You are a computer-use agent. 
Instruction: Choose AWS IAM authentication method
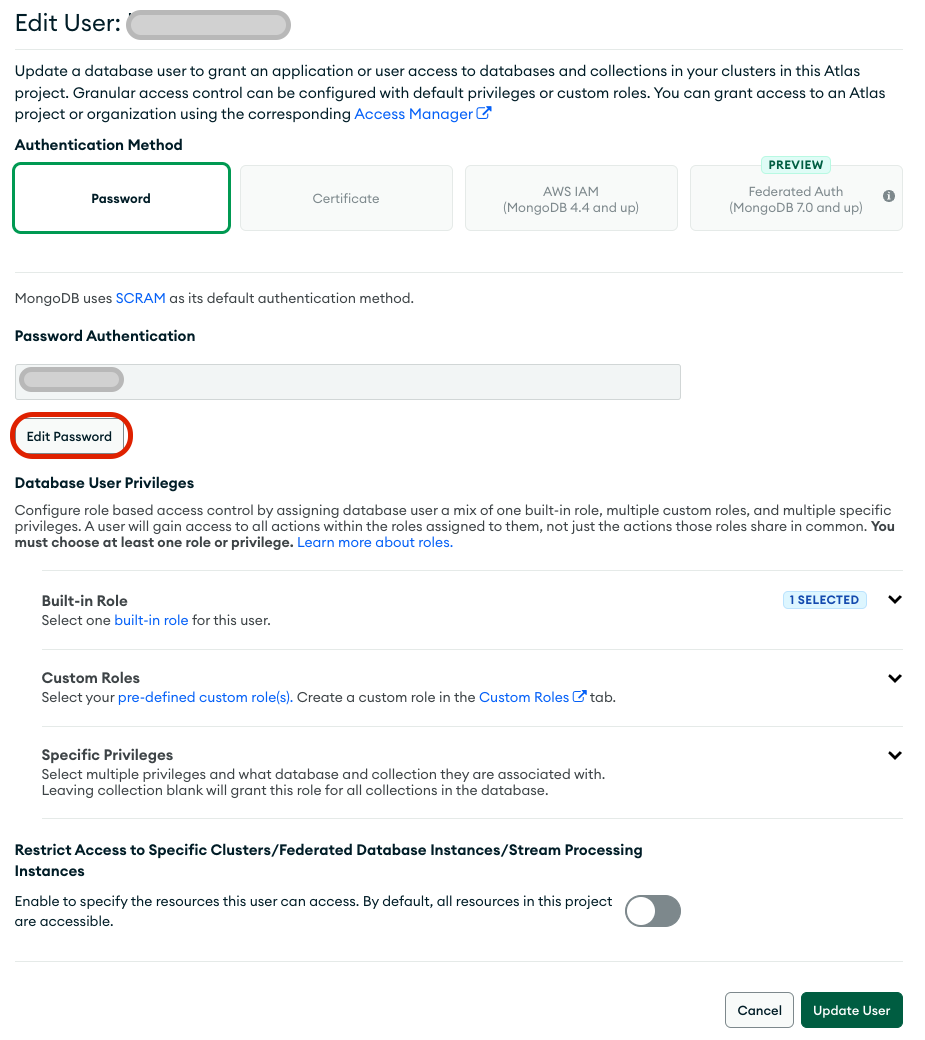pos(571,198)
